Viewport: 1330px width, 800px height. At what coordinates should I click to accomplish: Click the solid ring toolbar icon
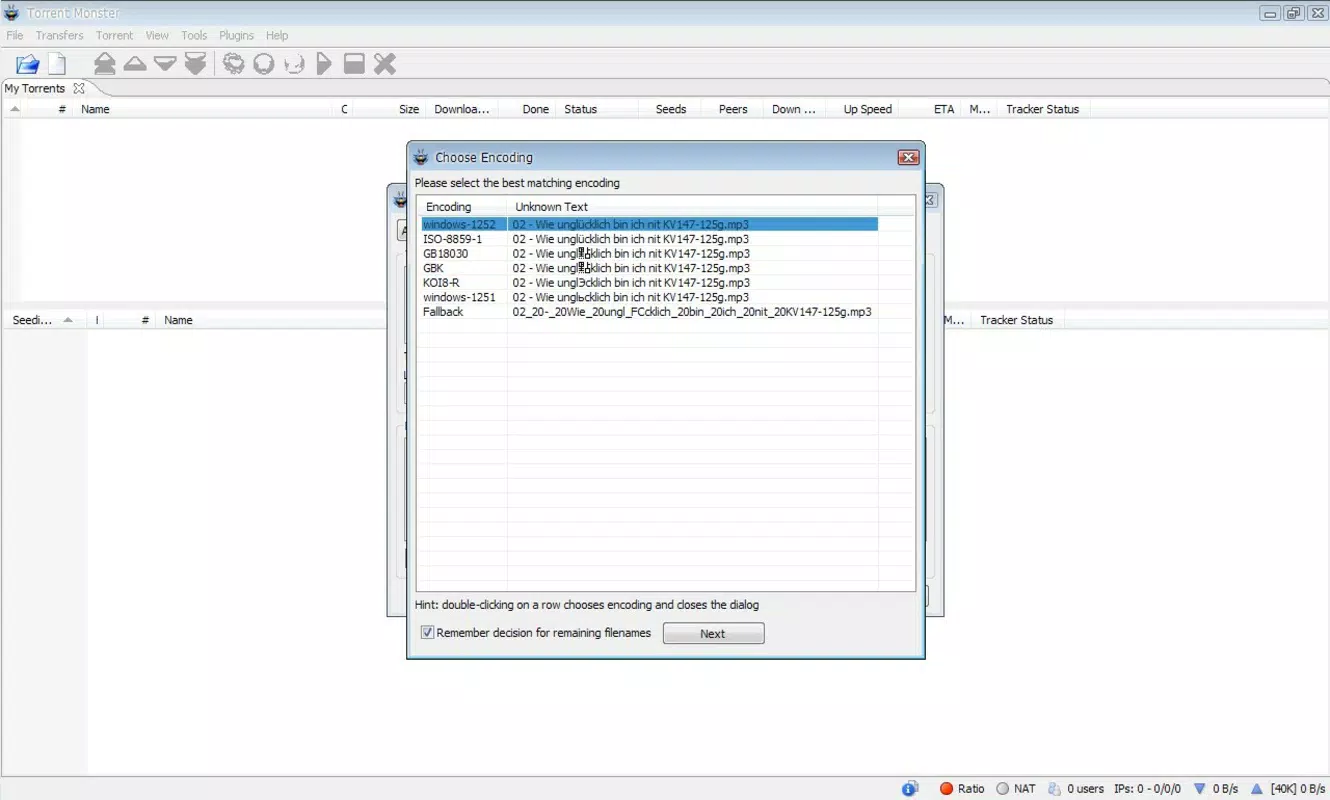click(264, 64)
